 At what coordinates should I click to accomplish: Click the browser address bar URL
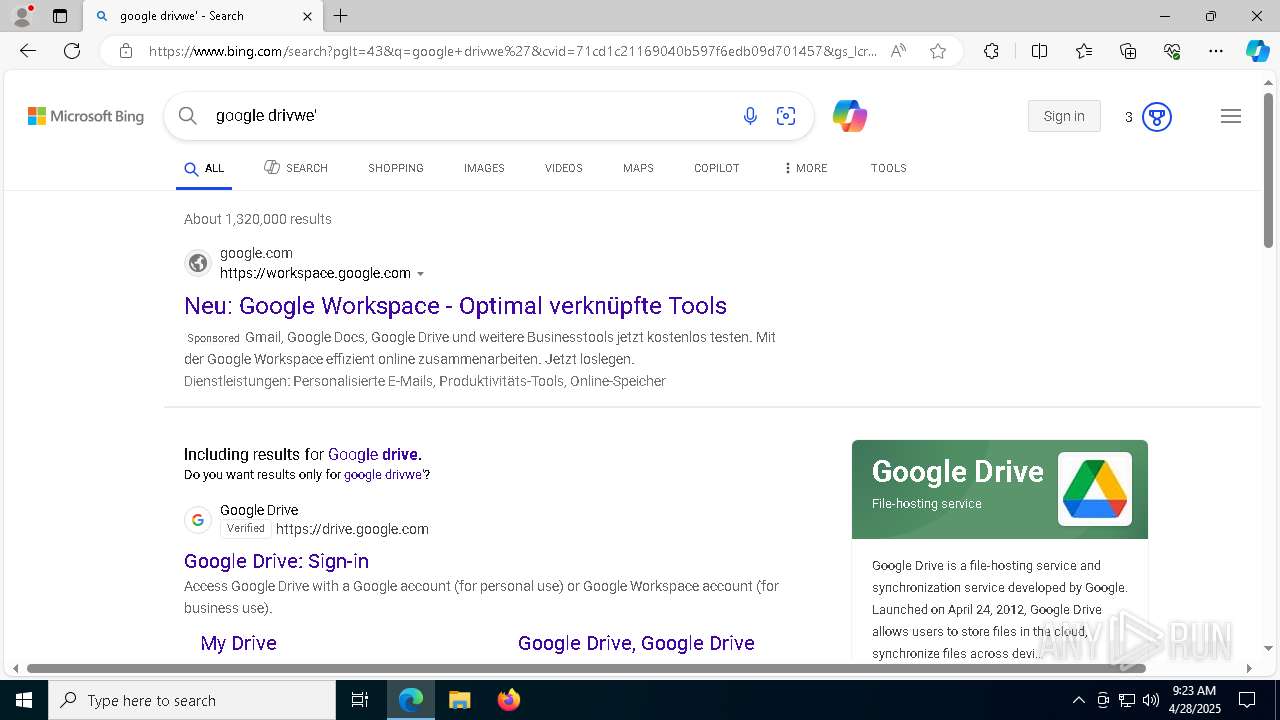coord(512,51)
